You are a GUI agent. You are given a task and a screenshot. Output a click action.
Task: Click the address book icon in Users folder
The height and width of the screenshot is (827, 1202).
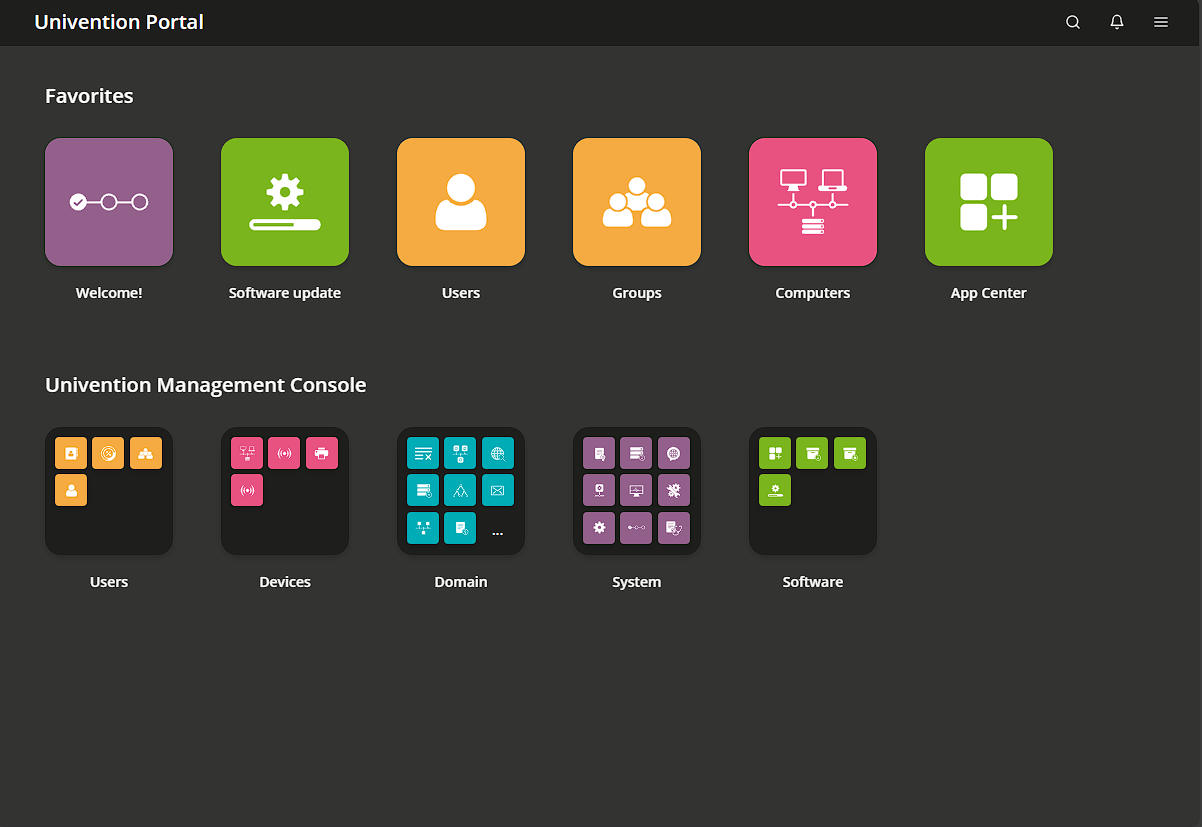click(x=71, y=453)
